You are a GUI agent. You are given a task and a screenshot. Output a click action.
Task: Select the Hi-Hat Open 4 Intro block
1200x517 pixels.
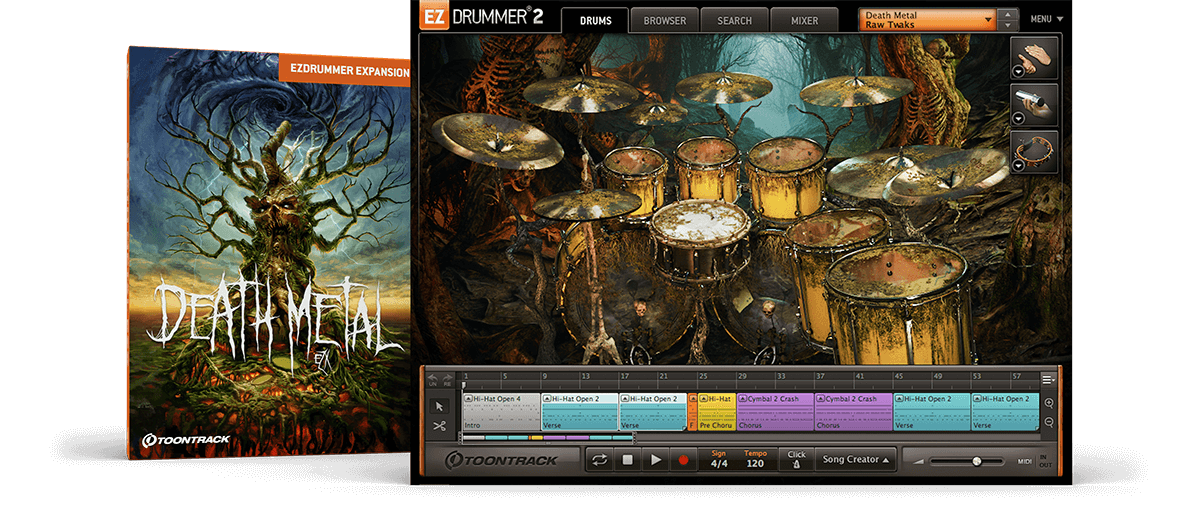coord(501,411)
